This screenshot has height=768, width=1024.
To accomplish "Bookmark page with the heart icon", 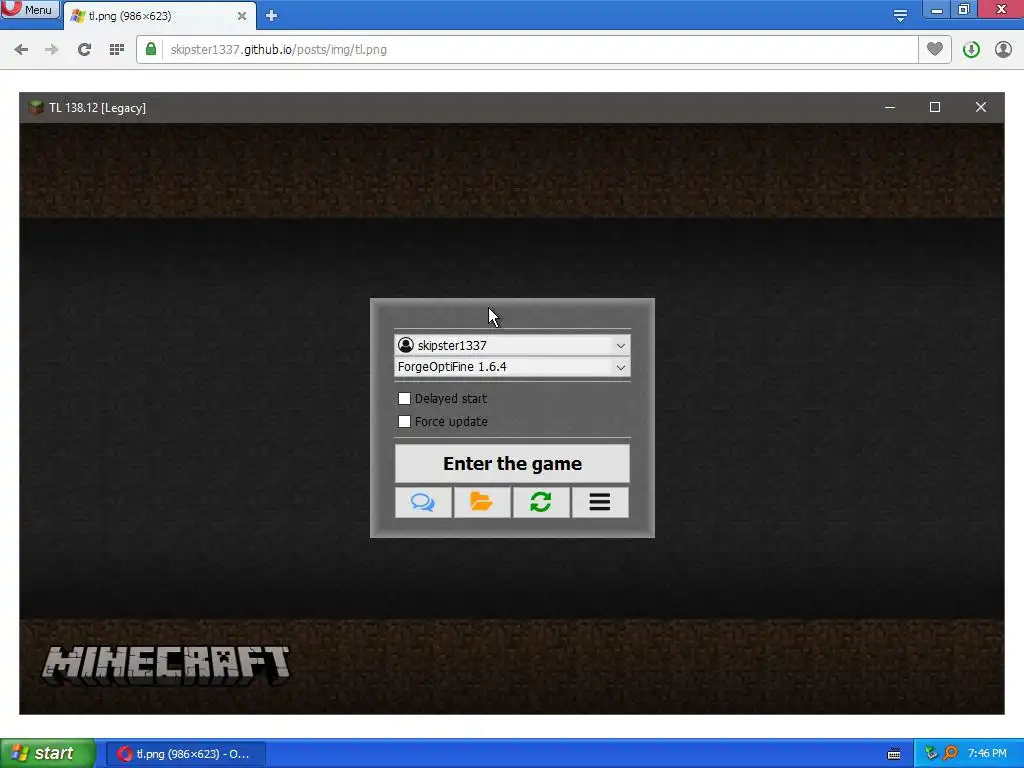I will [x=935, y=49].
